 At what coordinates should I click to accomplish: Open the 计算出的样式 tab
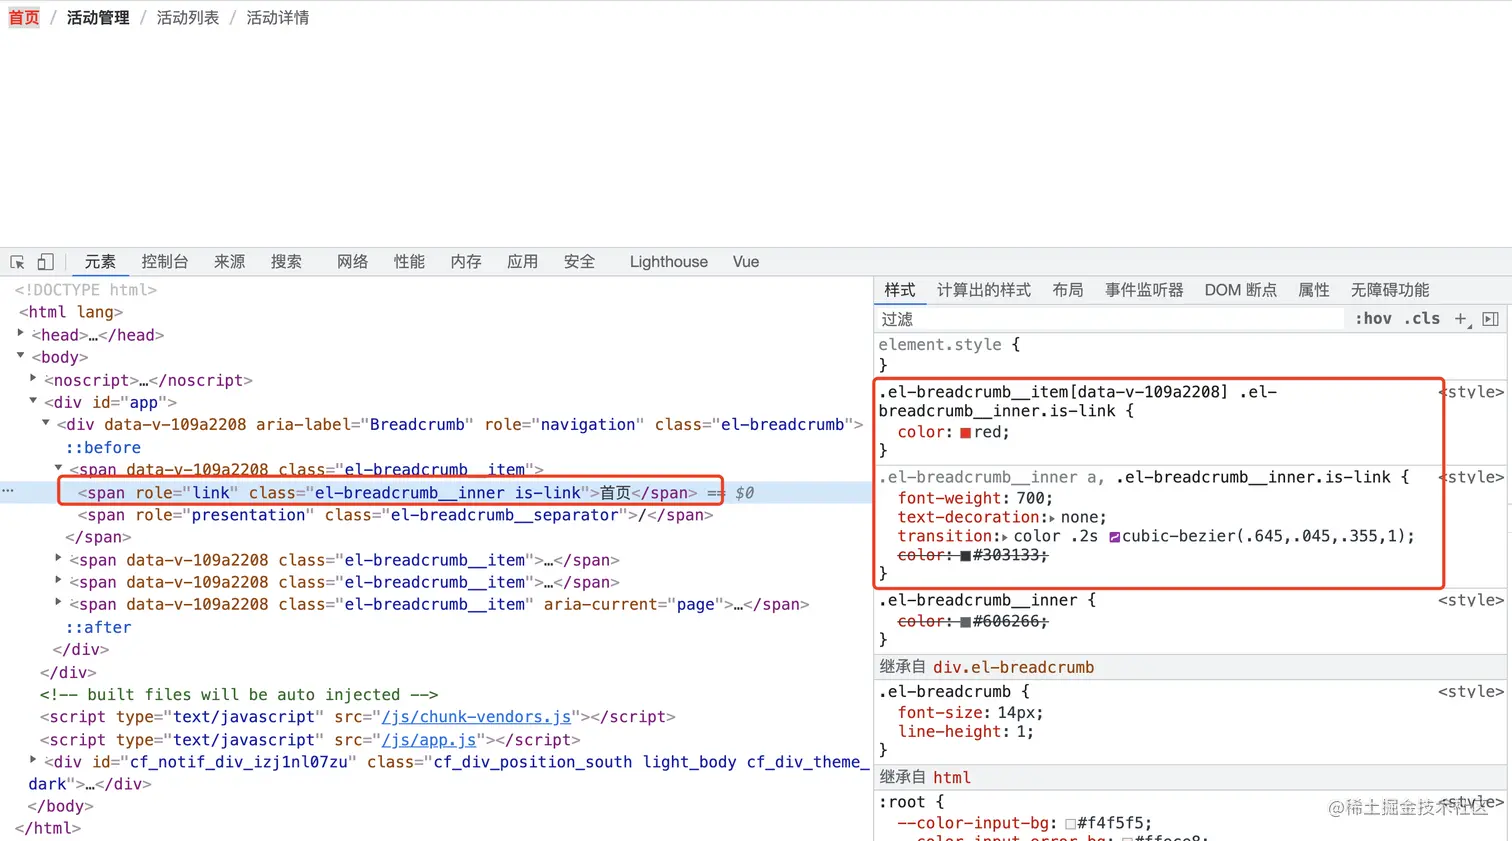click(x=984, y=290)
